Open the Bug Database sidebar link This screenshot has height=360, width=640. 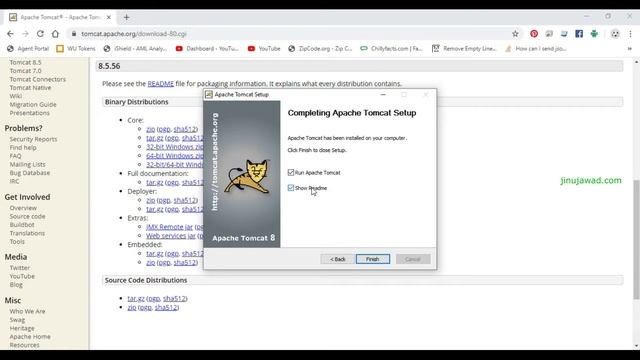(30, 173)
